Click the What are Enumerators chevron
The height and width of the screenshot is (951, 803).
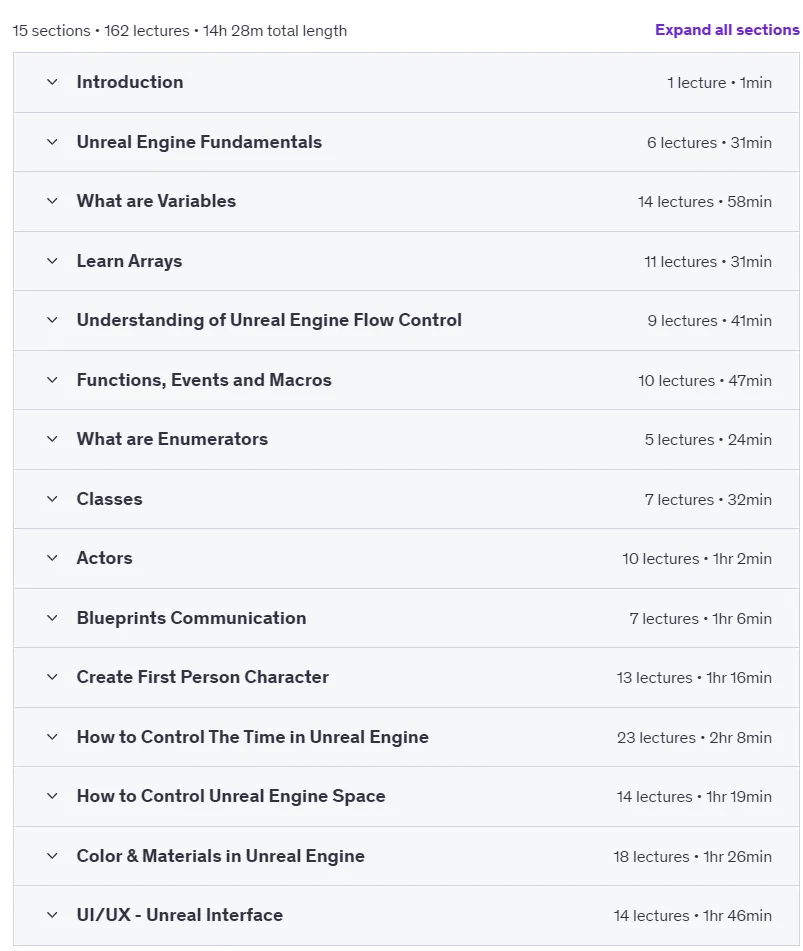click(x=52, y=439)
